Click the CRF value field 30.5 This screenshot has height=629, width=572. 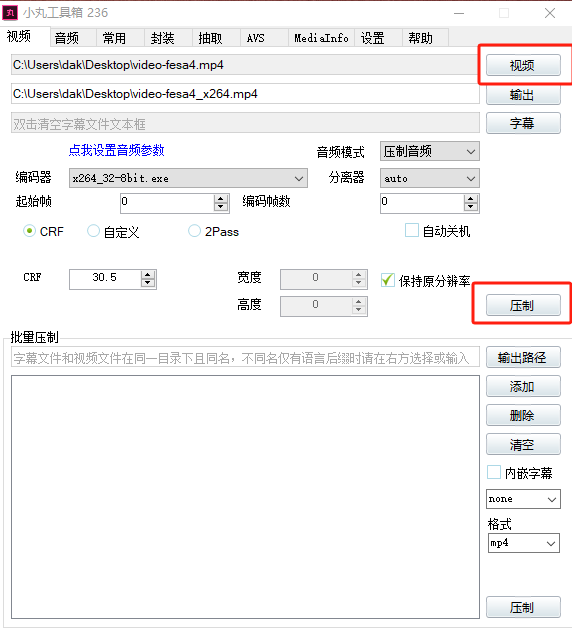pos(105,279)
